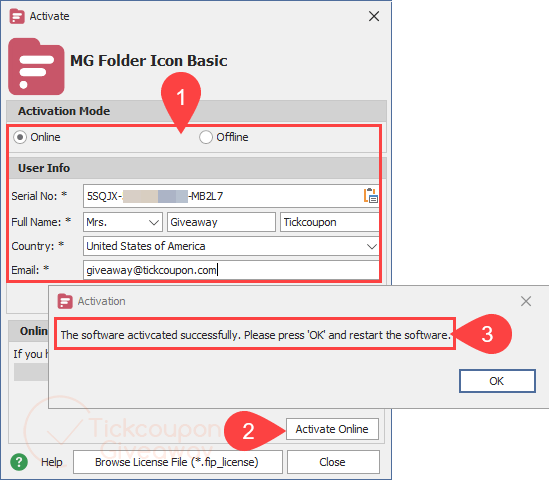Click the paste serial number clipboard icon

(x=370, y=196)
